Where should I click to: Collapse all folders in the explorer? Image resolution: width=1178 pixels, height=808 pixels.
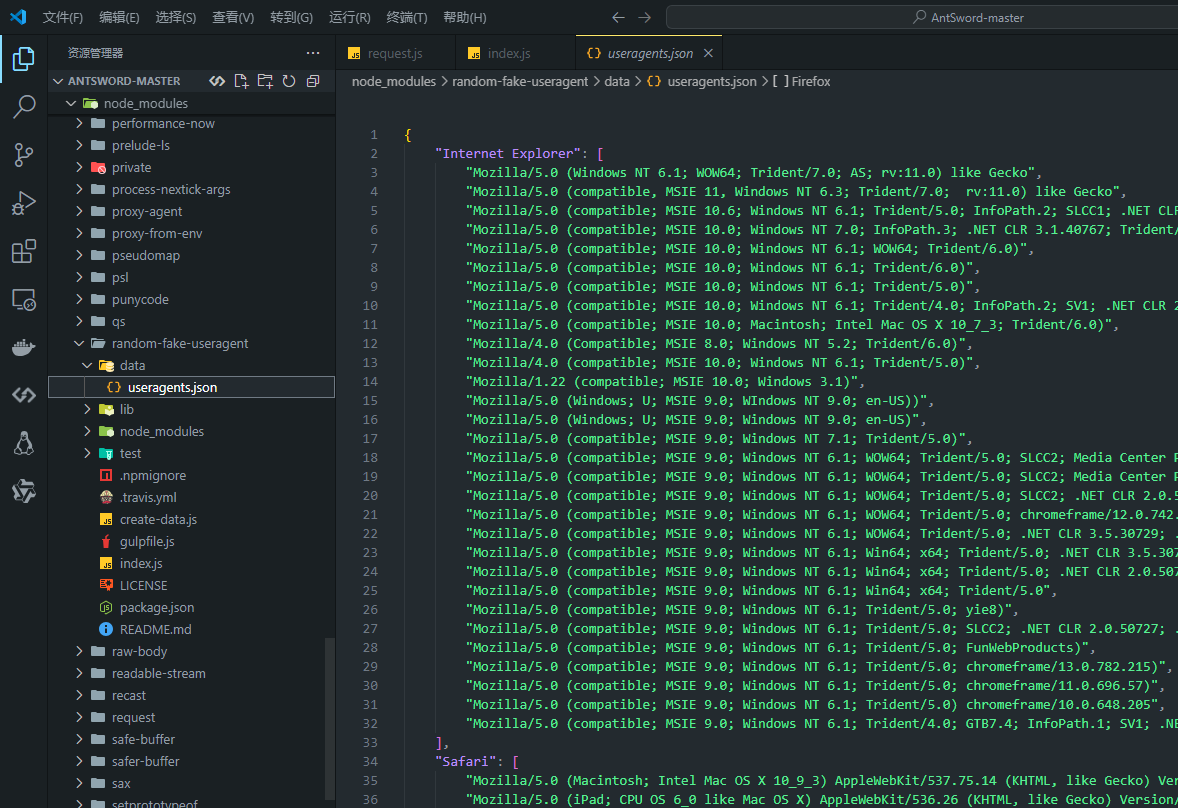point(313,81)
